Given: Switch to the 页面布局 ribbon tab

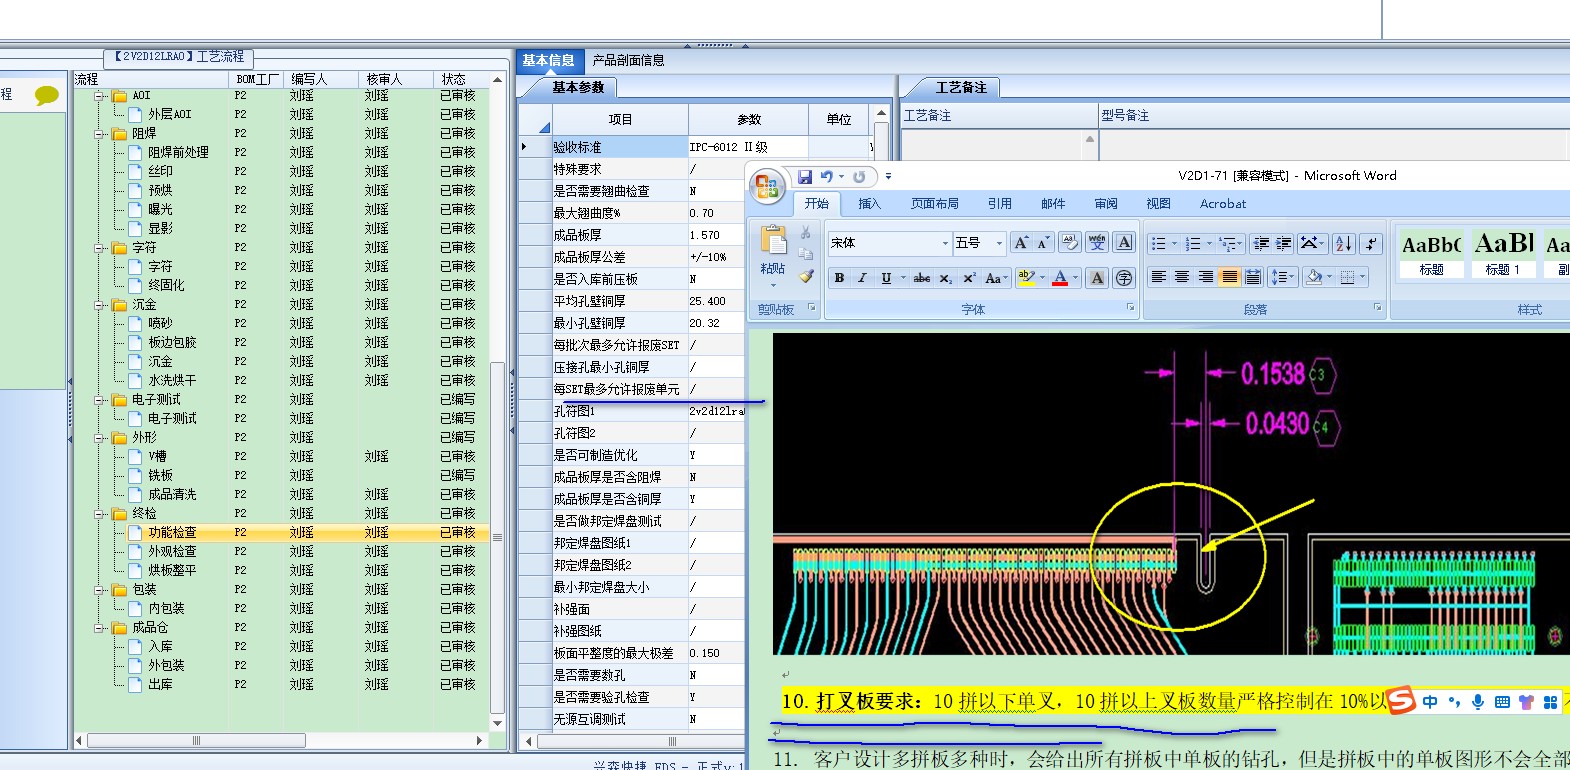Looking at the screenshot, I should pyautogui.click(x=934, y=203).
